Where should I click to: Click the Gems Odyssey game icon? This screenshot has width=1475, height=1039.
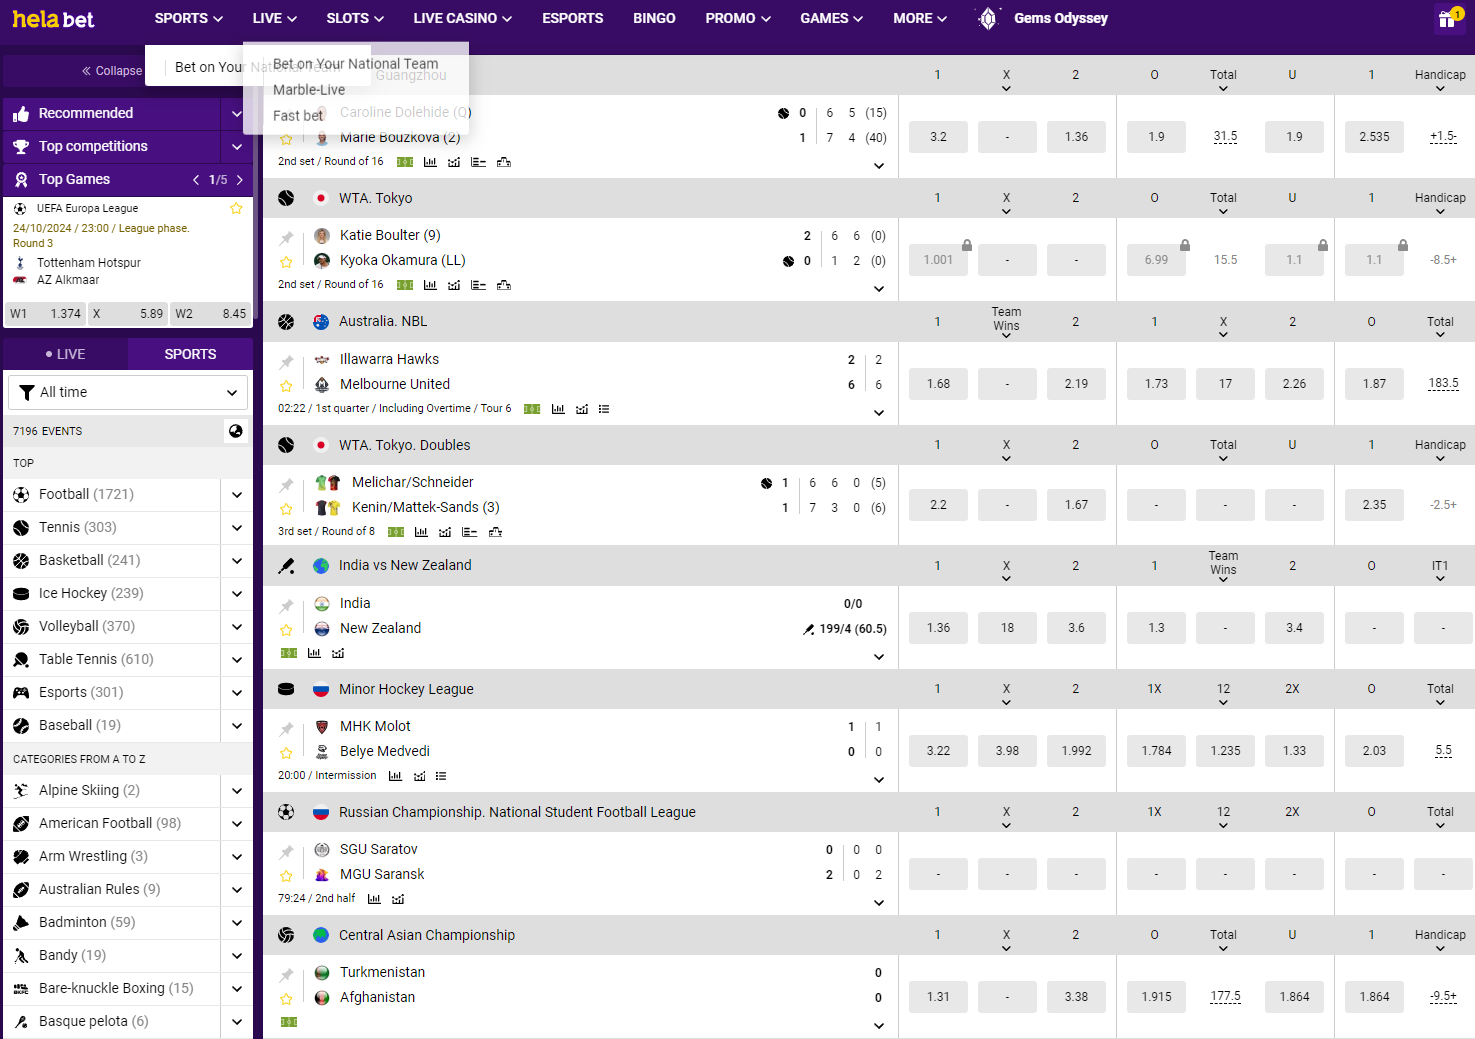click(x=988, y=18)
